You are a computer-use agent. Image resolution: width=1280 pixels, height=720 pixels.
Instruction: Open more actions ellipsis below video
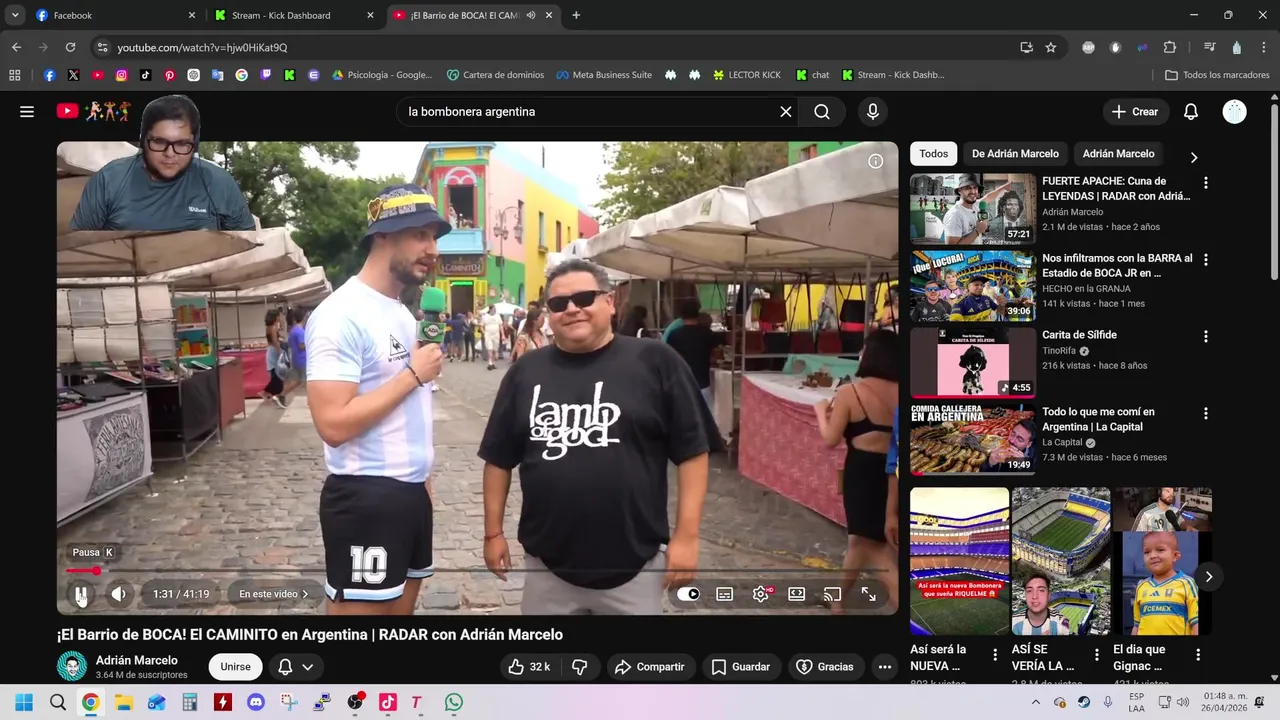[885, 667]
